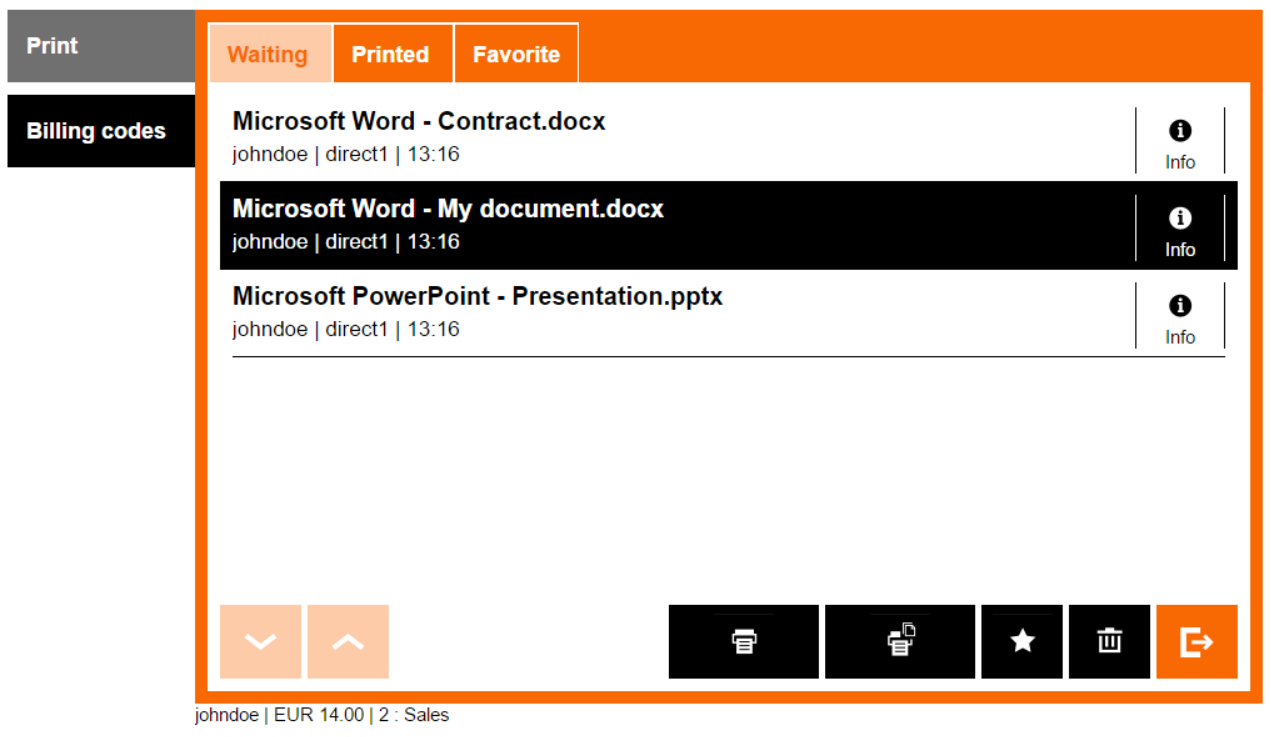
Task: Log out using the orange exit icon
Action: [x=1196, y=641]
